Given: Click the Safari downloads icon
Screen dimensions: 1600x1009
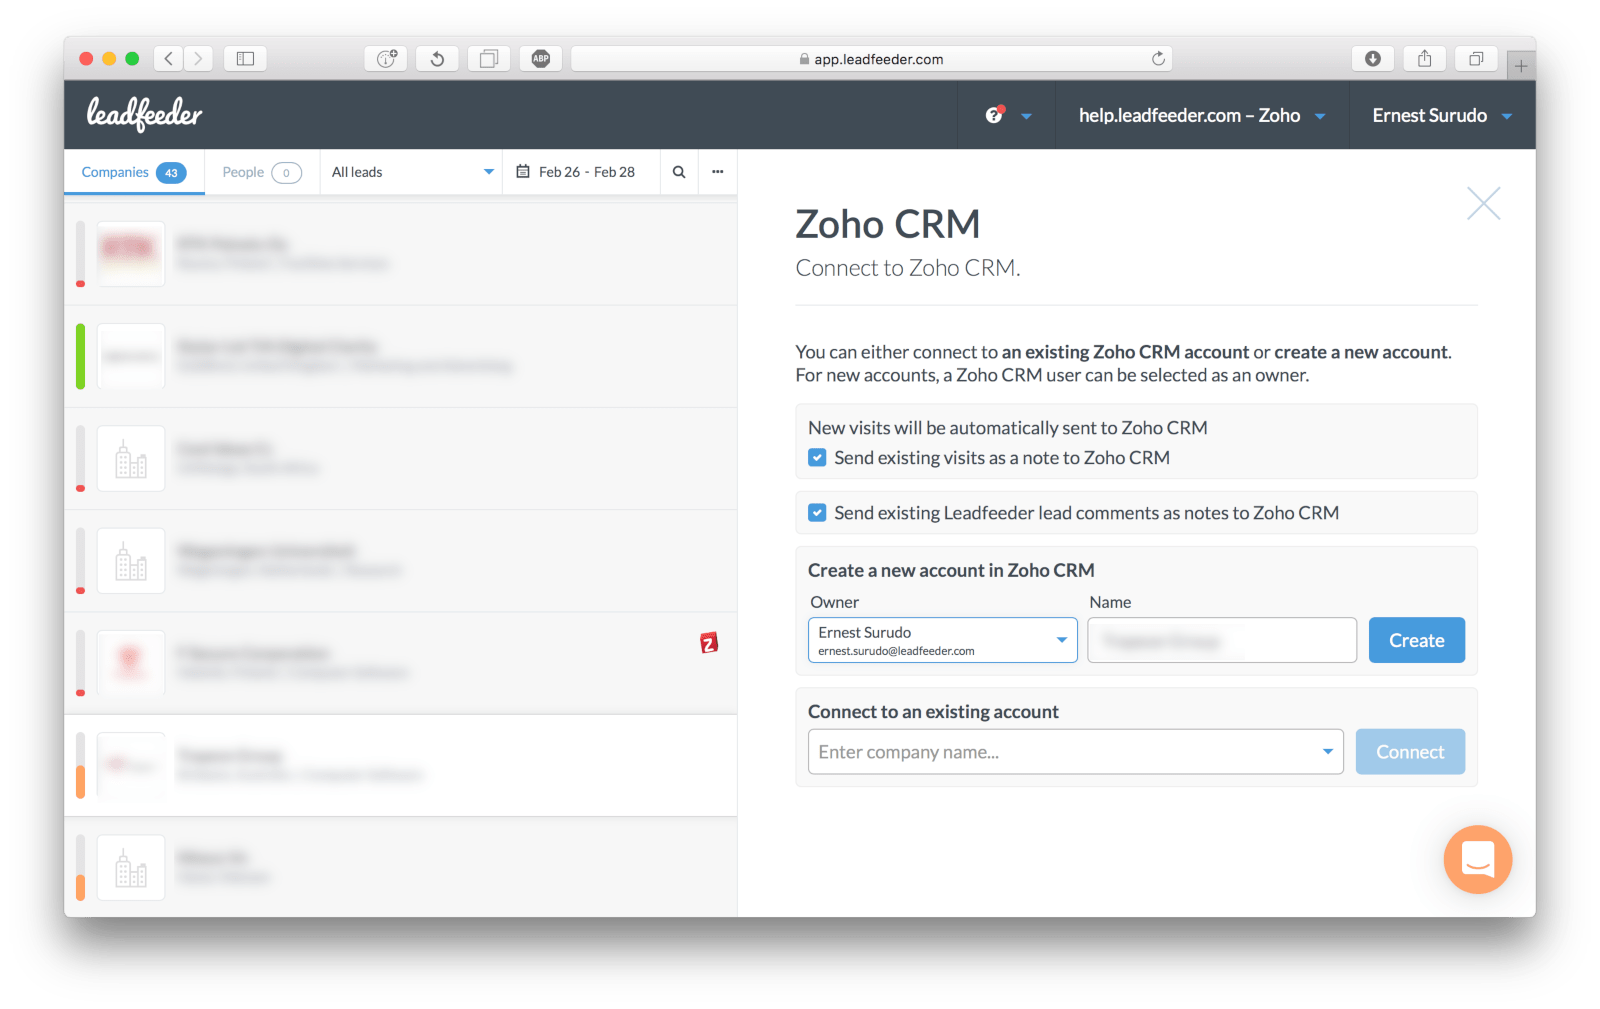Looking at the screenshot, I should click(1373, 58).
